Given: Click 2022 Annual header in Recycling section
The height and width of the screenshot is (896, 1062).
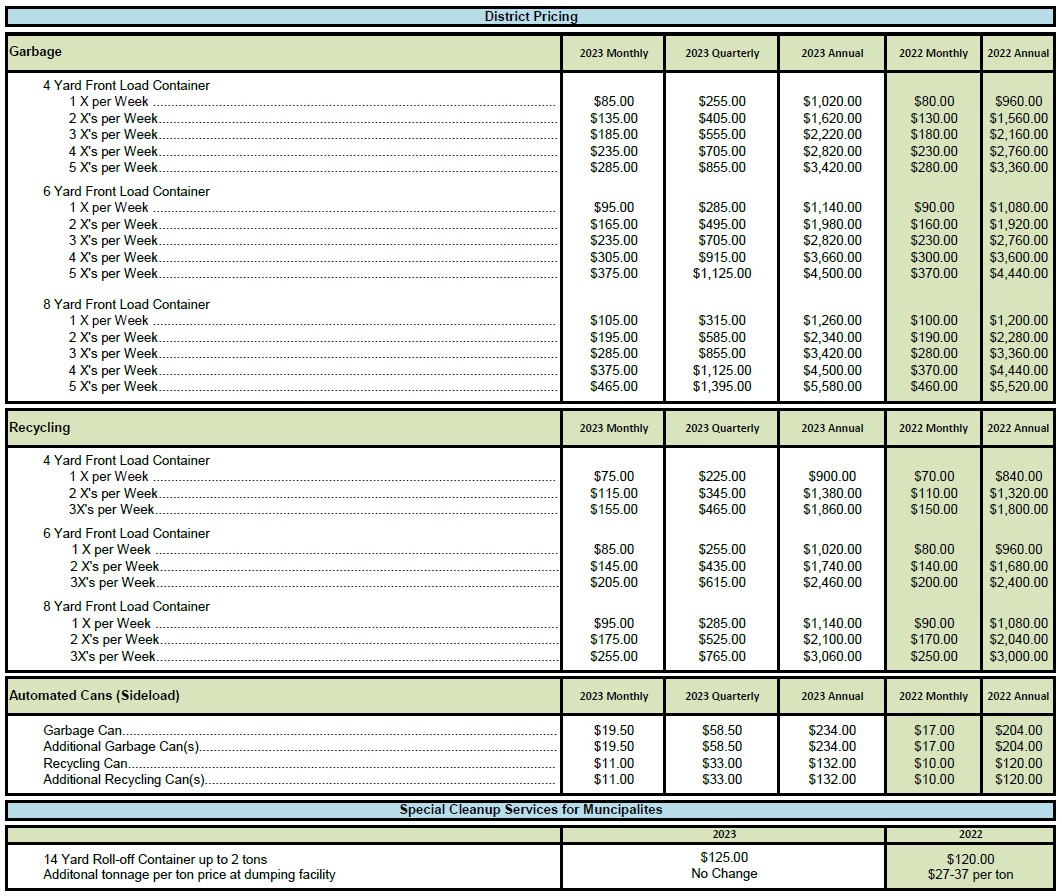Looking at the screenshot, I should (1018, 428).
